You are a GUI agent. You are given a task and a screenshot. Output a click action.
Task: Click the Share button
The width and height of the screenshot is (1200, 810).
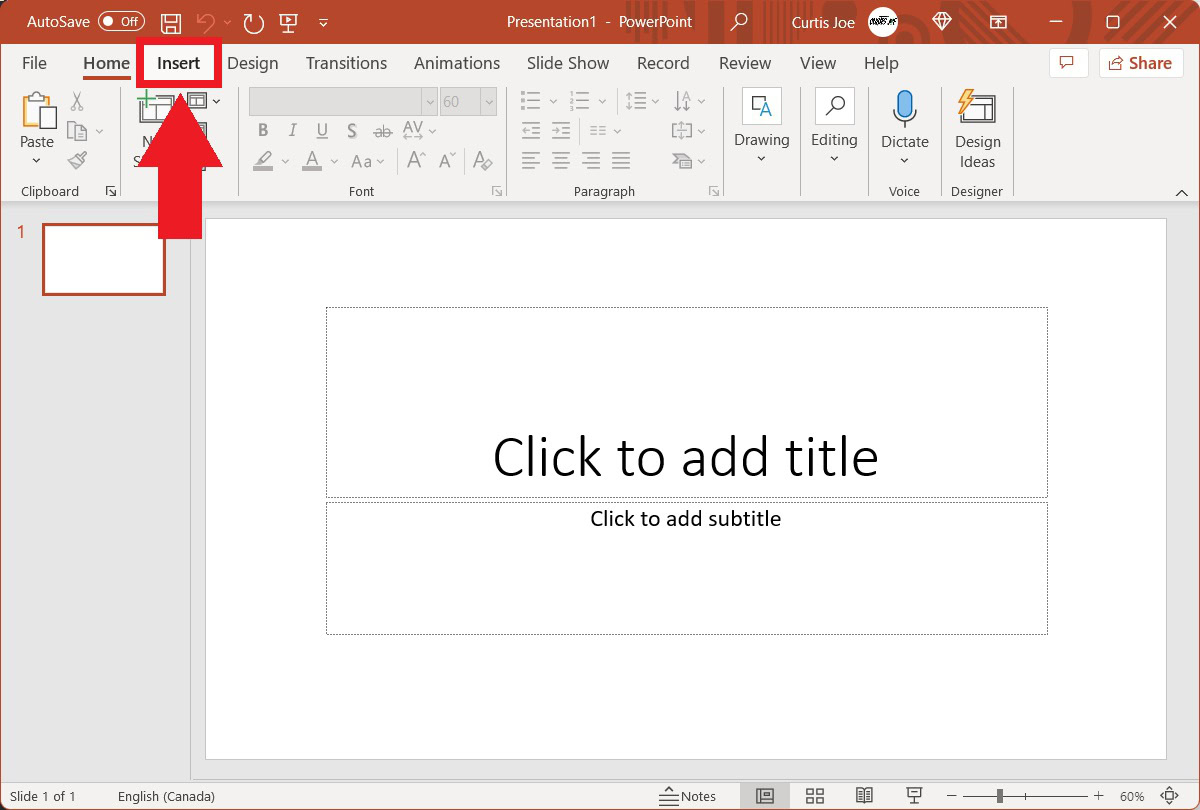(x=1141, y=63)
